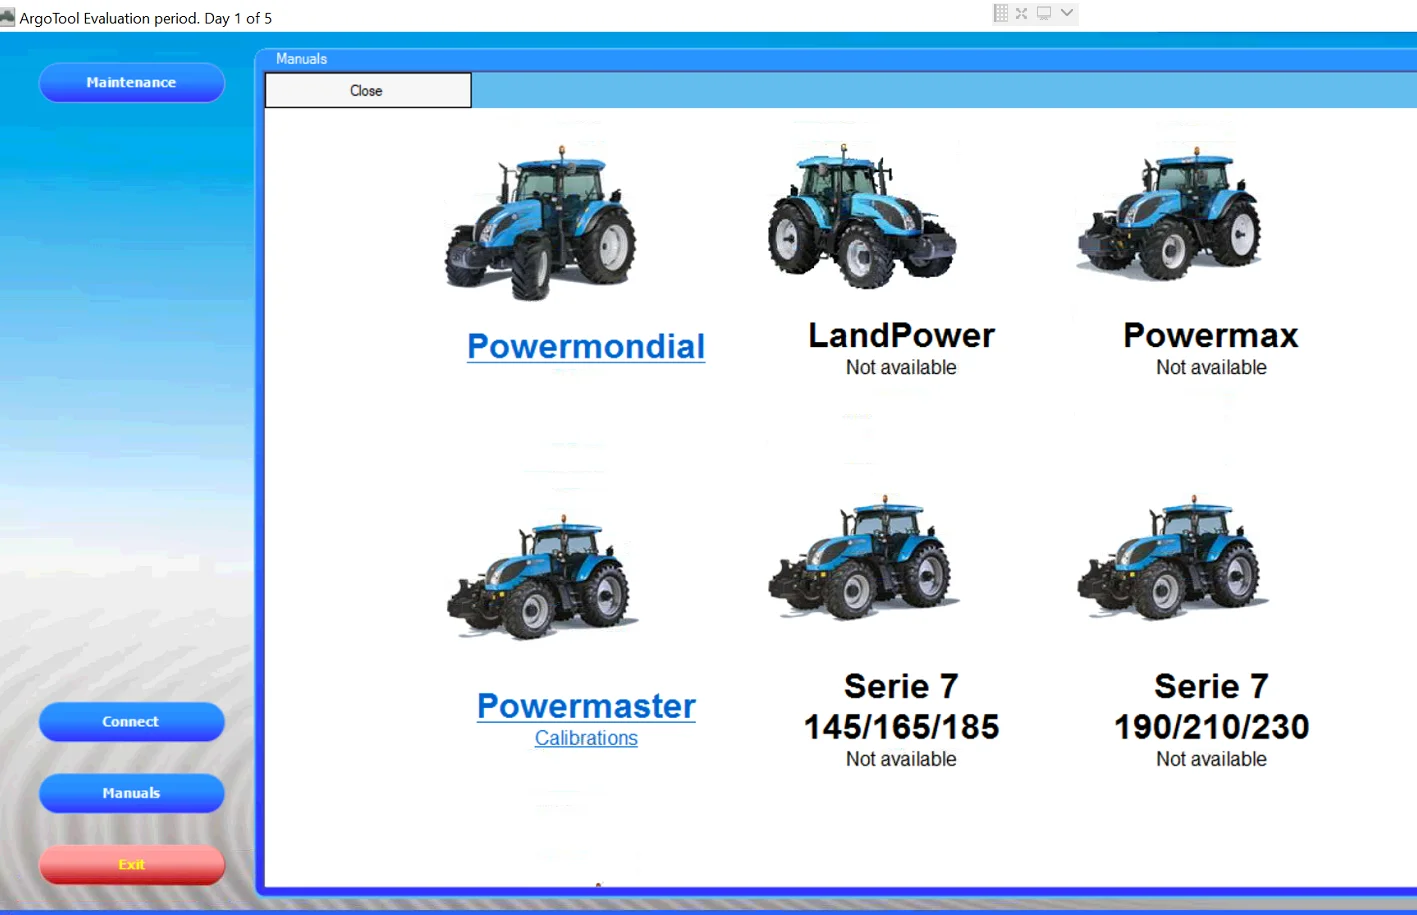
Task: Exit the application with the red Exit button
Action: tap(131, 865)
